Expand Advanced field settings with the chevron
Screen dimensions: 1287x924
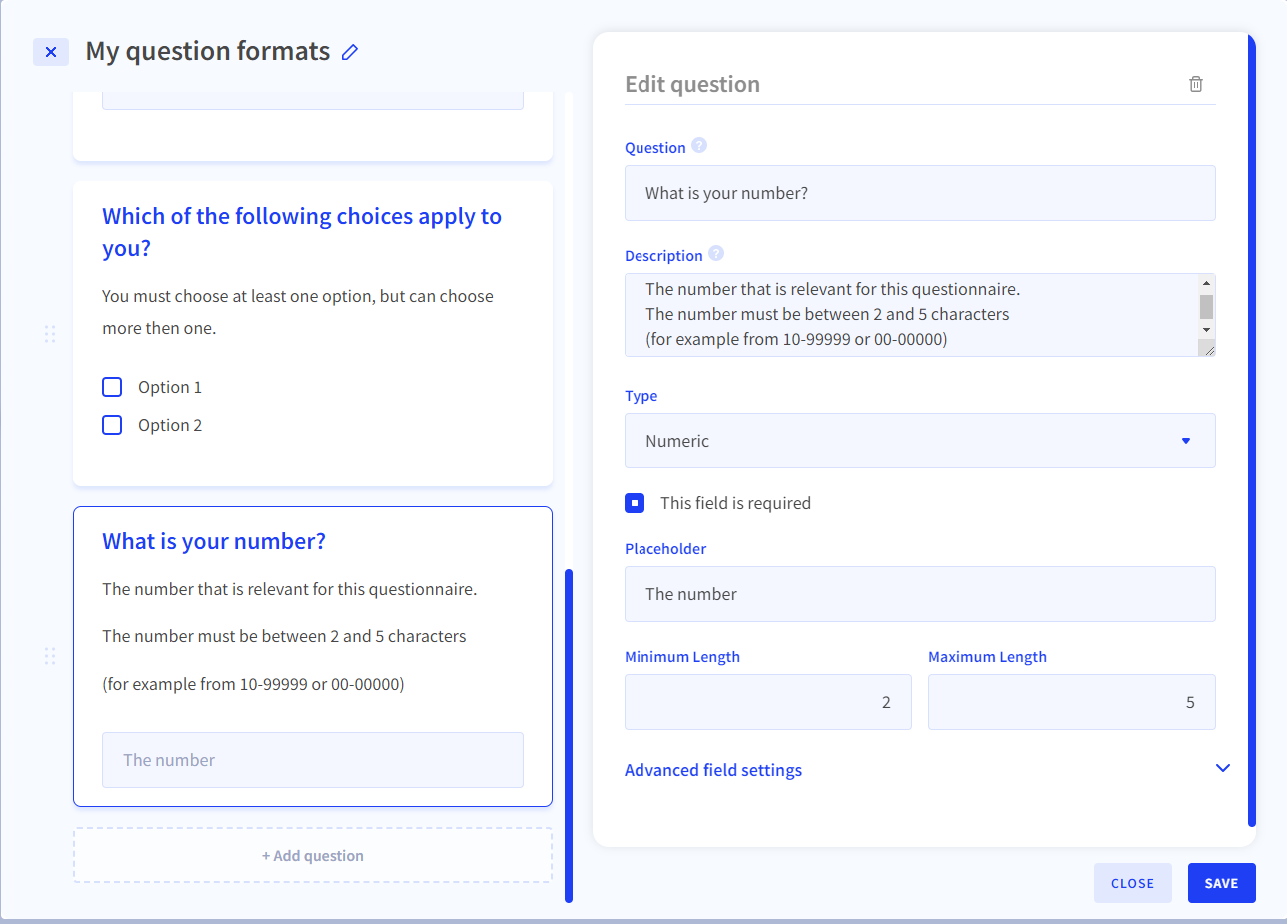pos(1222,768)
